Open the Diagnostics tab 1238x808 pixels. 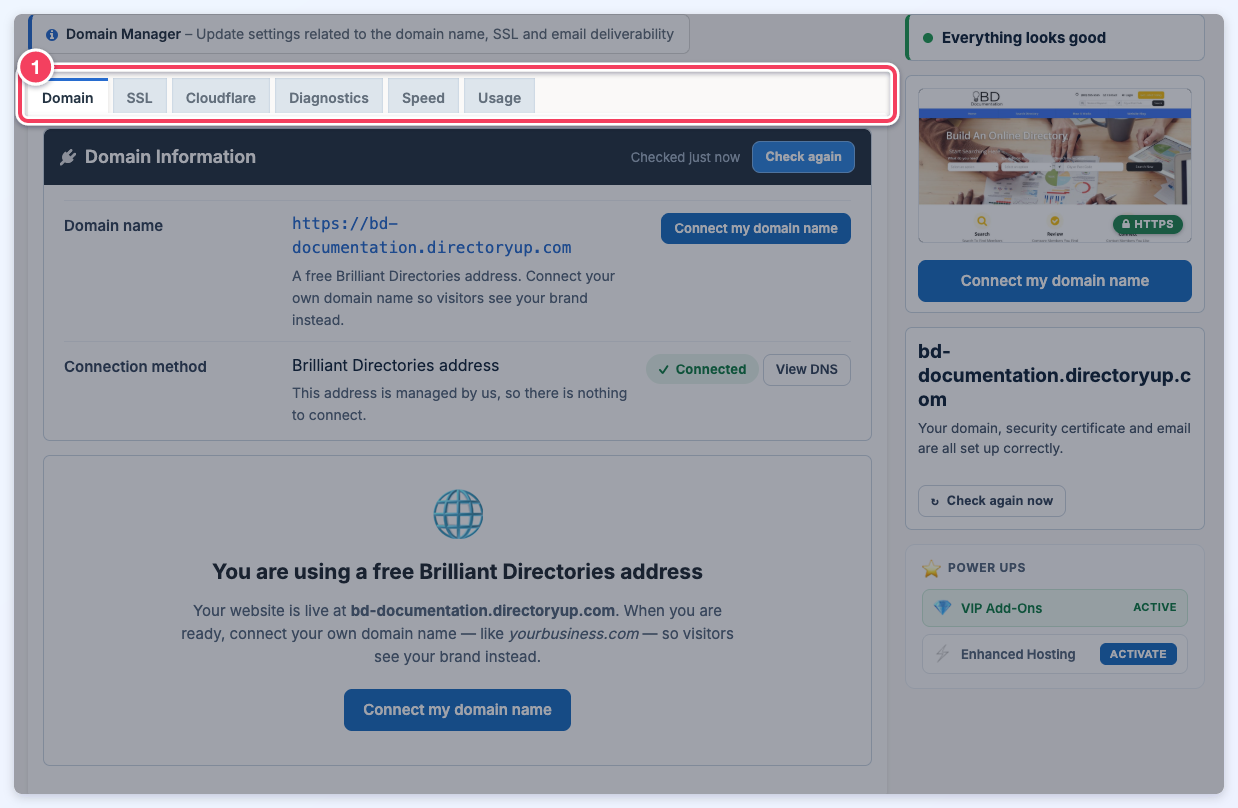pyautogui.click(x=329, y=97)
